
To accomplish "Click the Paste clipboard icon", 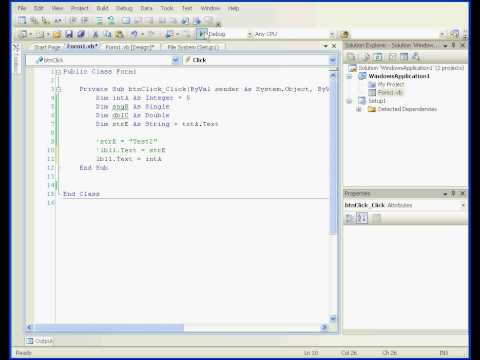I will pos(119,34).
